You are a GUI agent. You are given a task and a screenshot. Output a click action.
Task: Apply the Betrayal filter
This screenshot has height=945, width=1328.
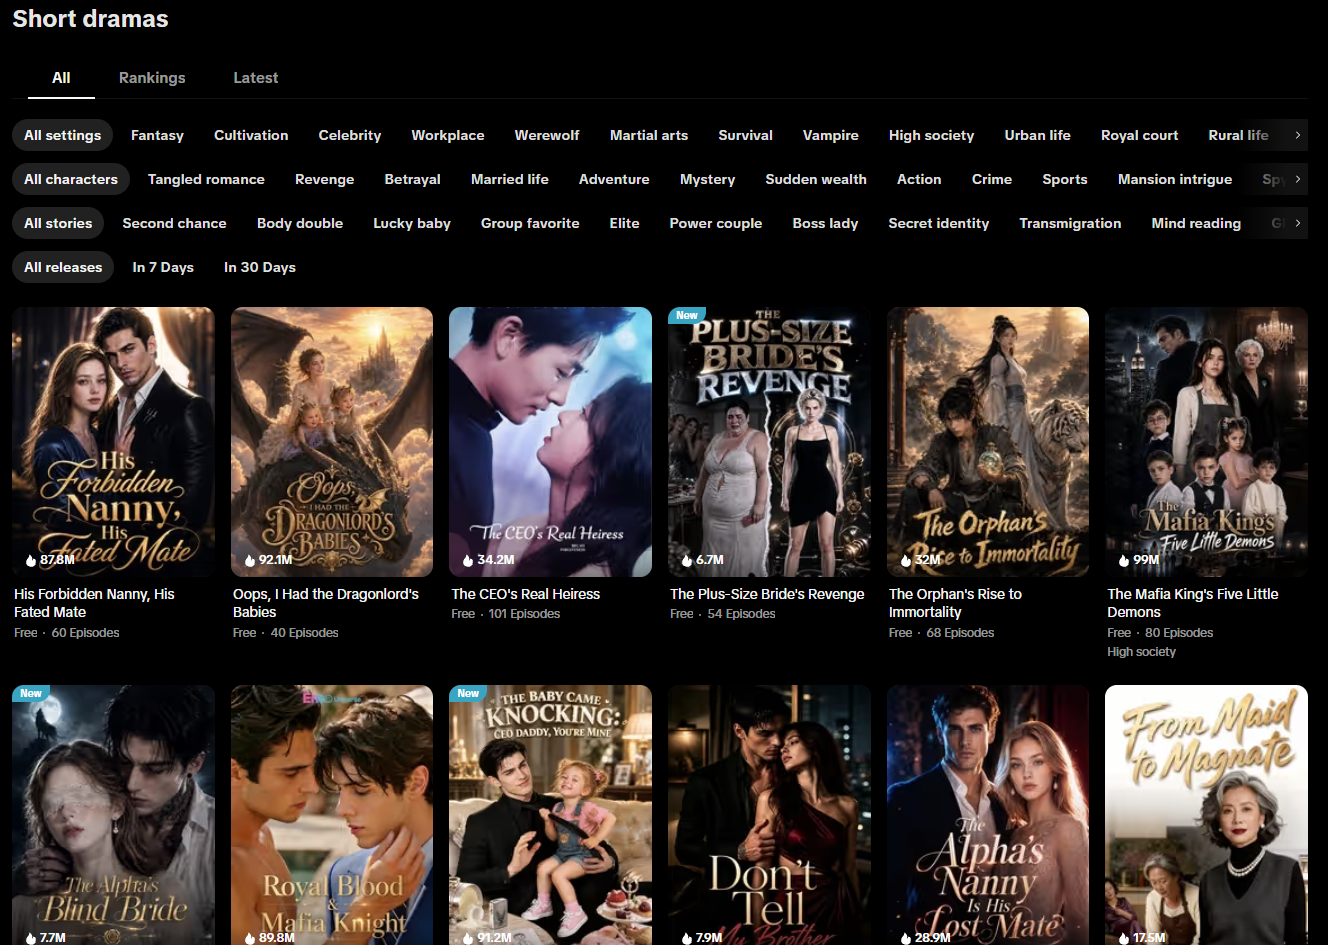point(413,179)
